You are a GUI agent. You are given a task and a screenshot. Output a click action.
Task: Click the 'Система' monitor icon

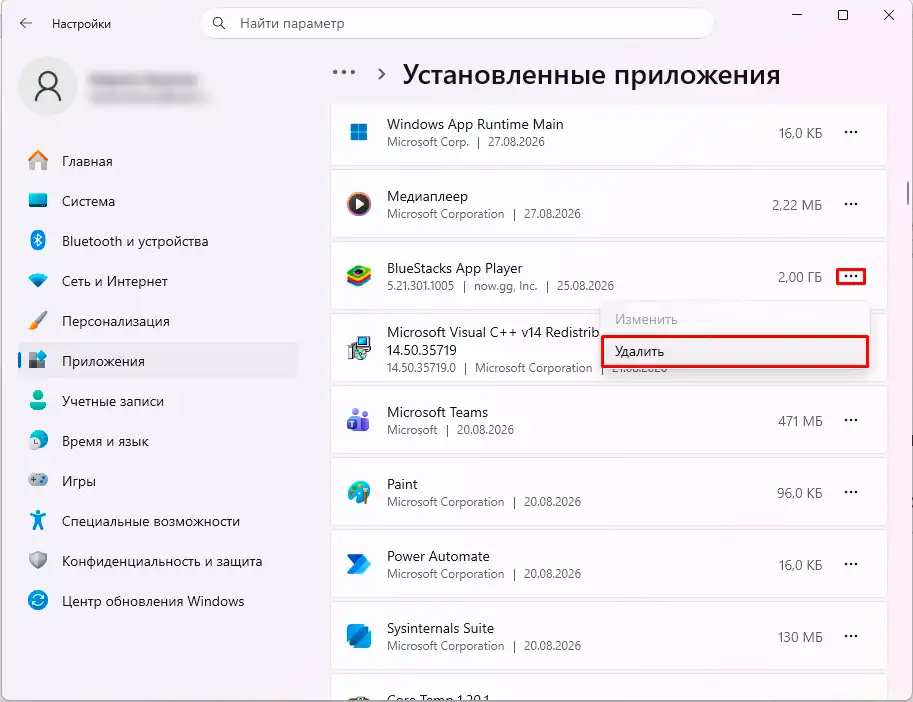[38, 201]
